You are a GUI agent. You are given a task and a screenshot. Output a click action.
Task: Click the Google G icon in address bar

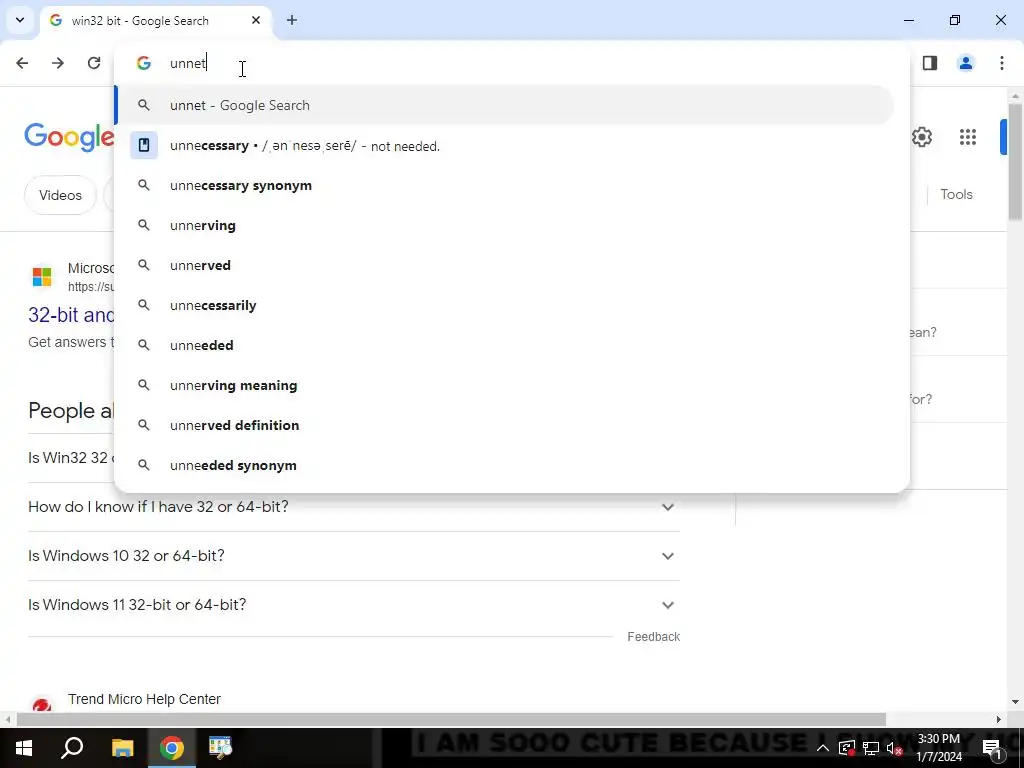point(144,63)
